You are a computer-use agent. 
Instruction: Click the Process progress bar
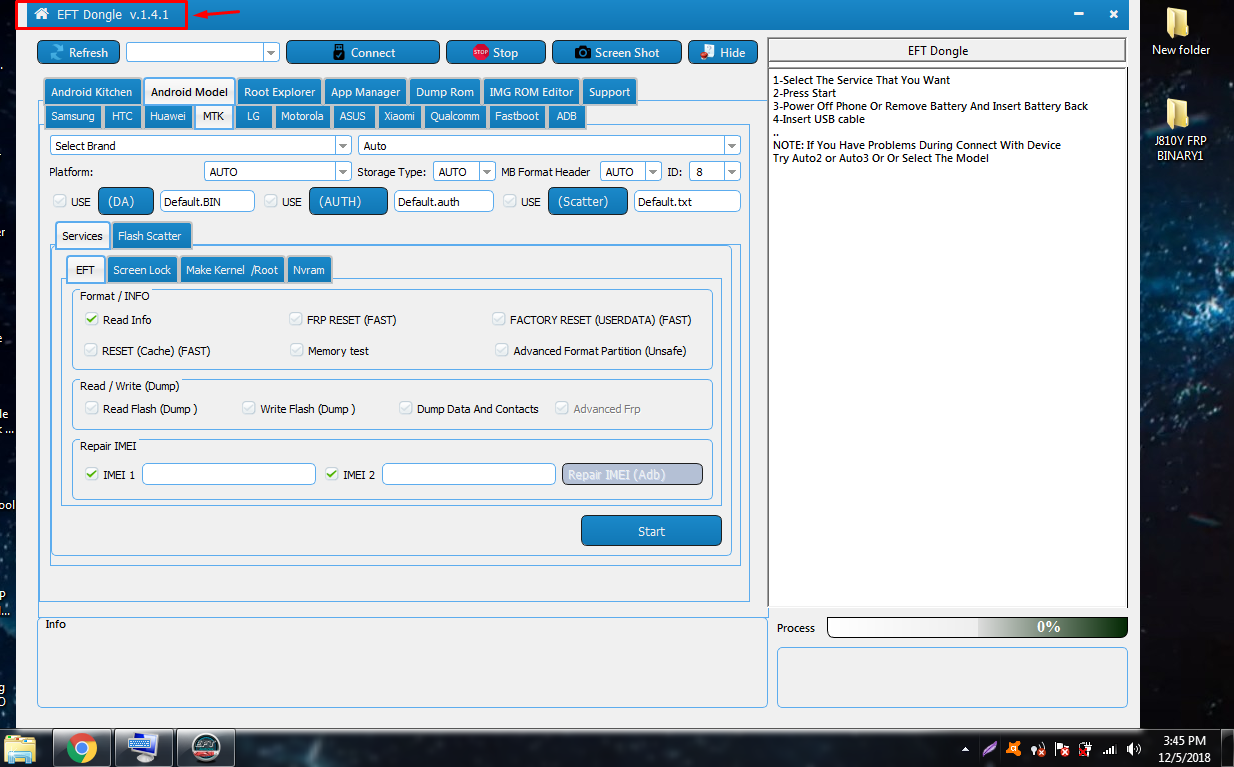(x=977, y=627)
